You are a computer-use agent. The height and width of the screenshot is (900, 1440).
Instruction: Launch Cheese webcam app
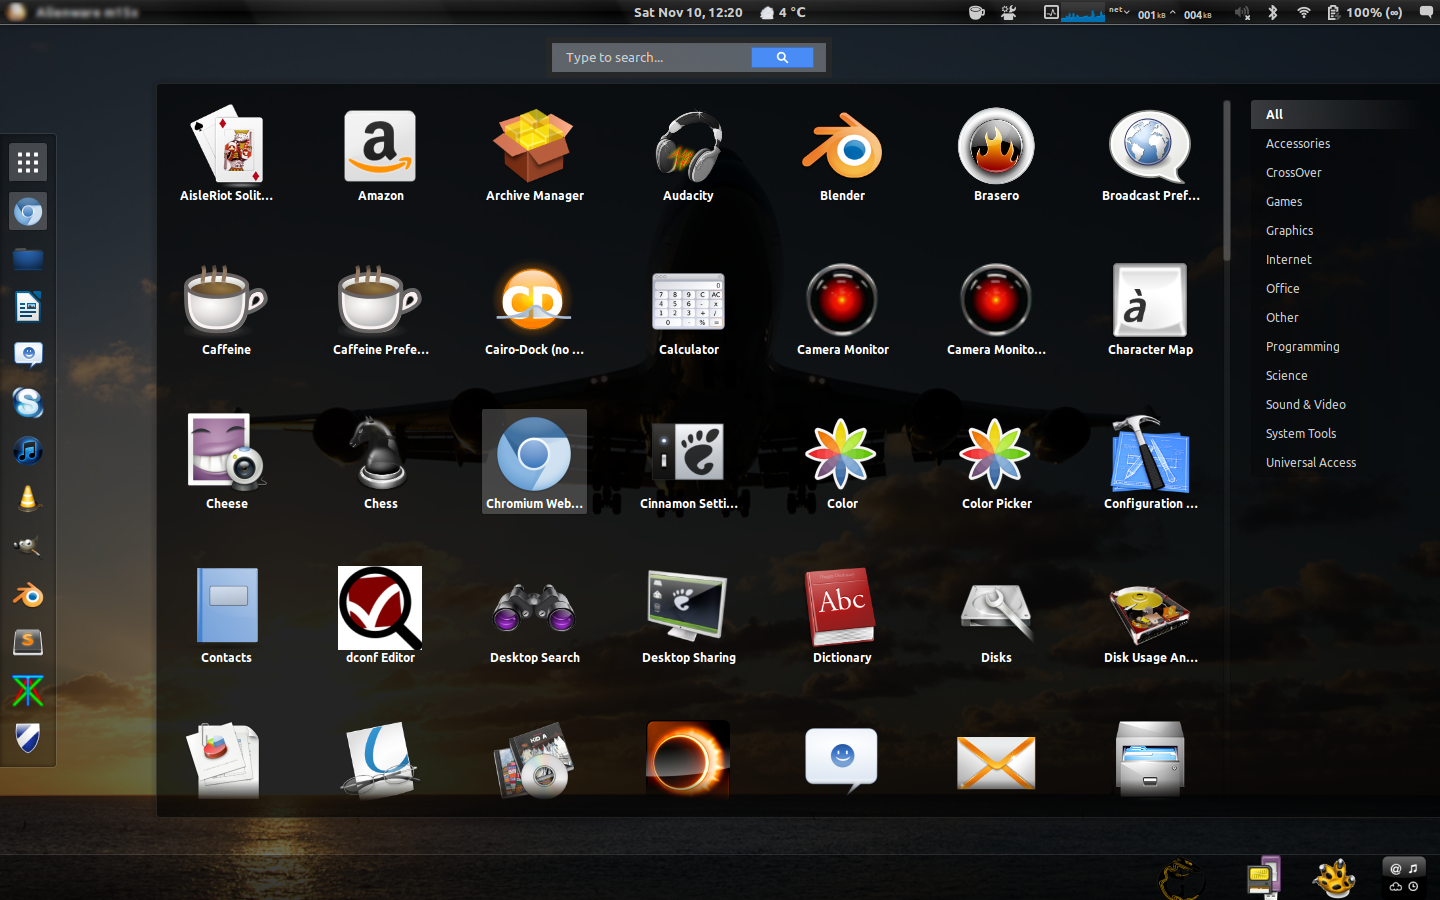click(227, 463)
